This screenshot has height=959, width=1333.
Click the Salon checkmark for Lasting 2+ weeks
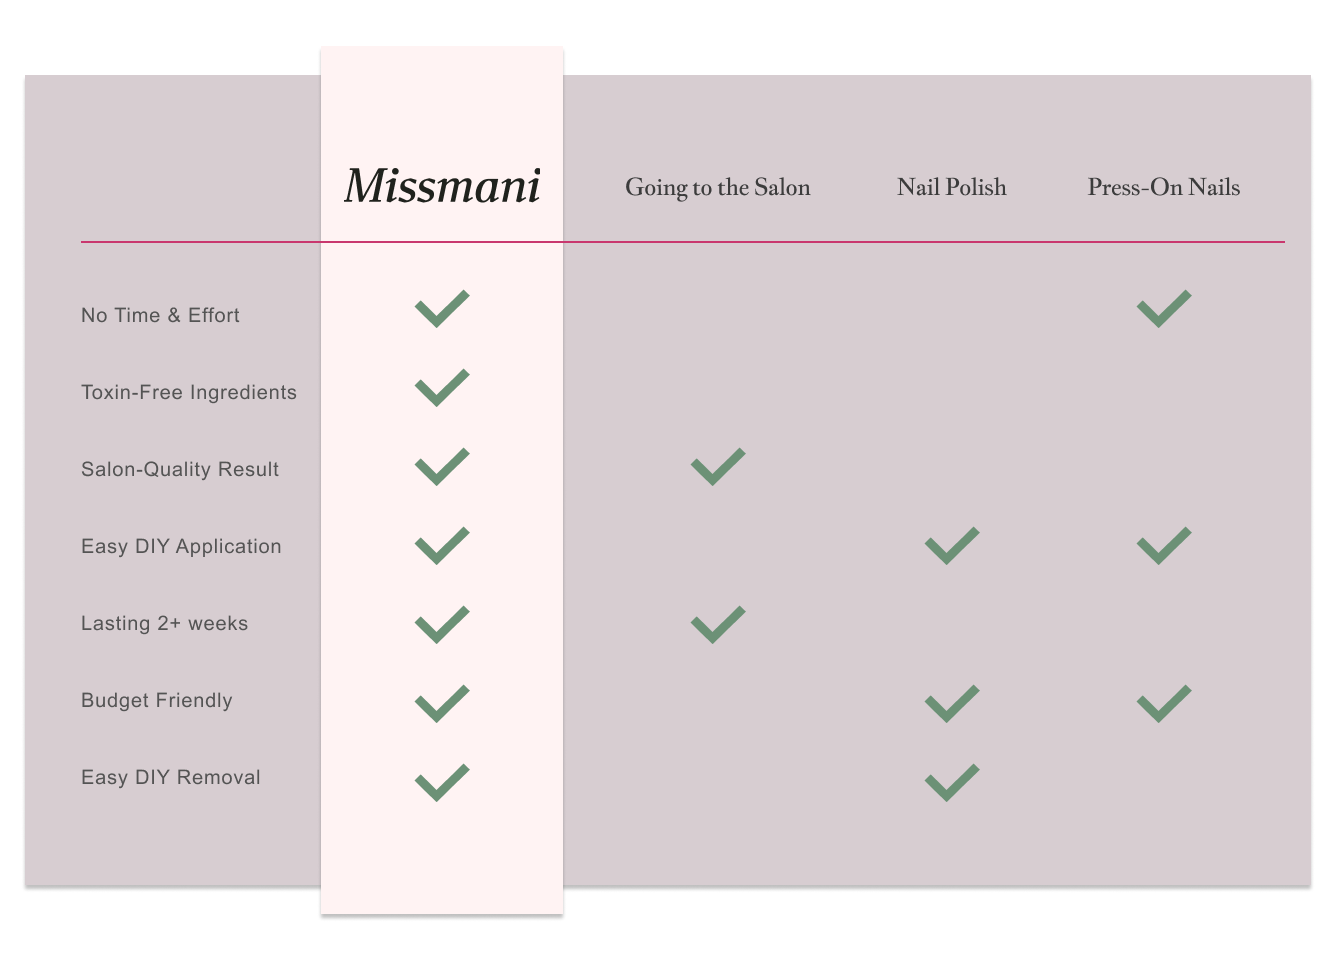[x=718, y=625]
